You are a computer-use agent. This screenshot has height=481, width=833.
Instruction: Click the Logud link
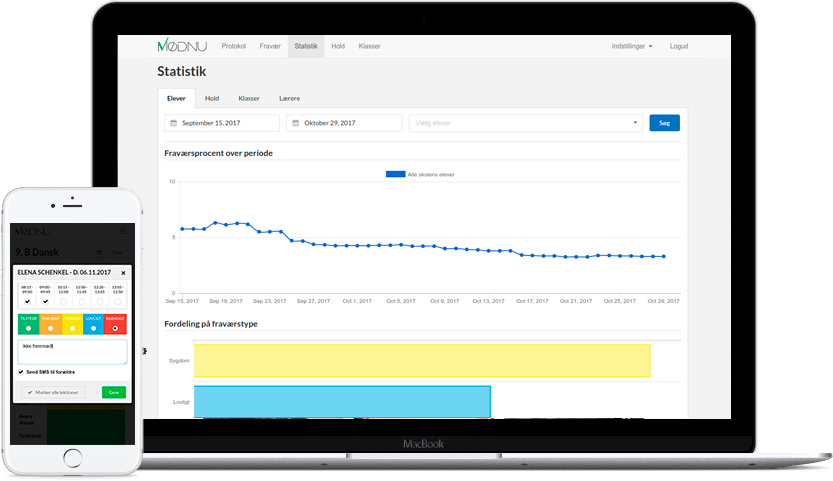coord(678,46)
